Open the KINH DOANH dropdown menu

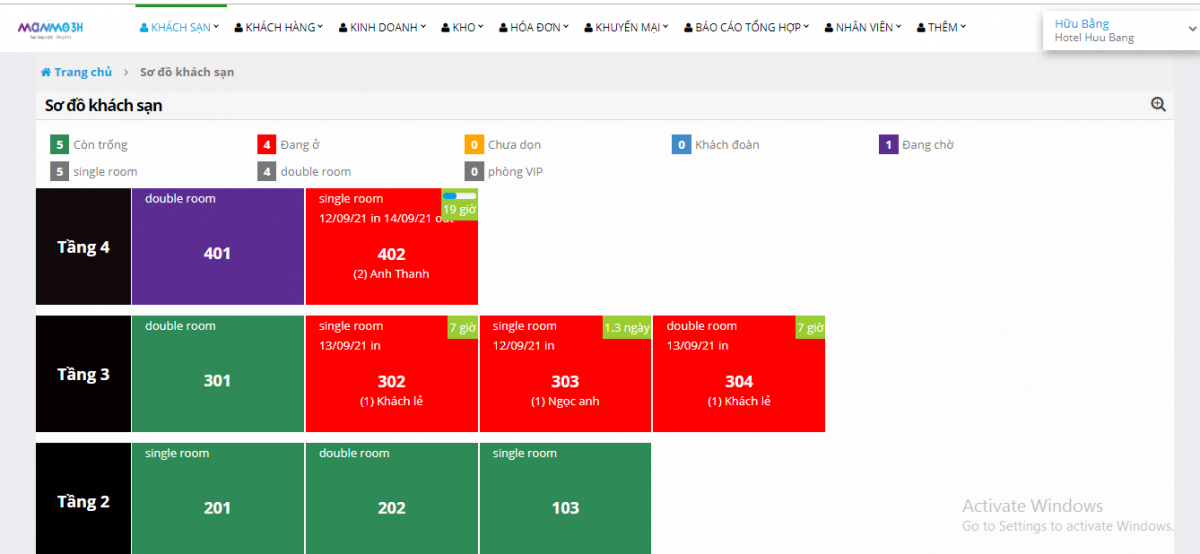pyautogui.click(x=382, y=28)
